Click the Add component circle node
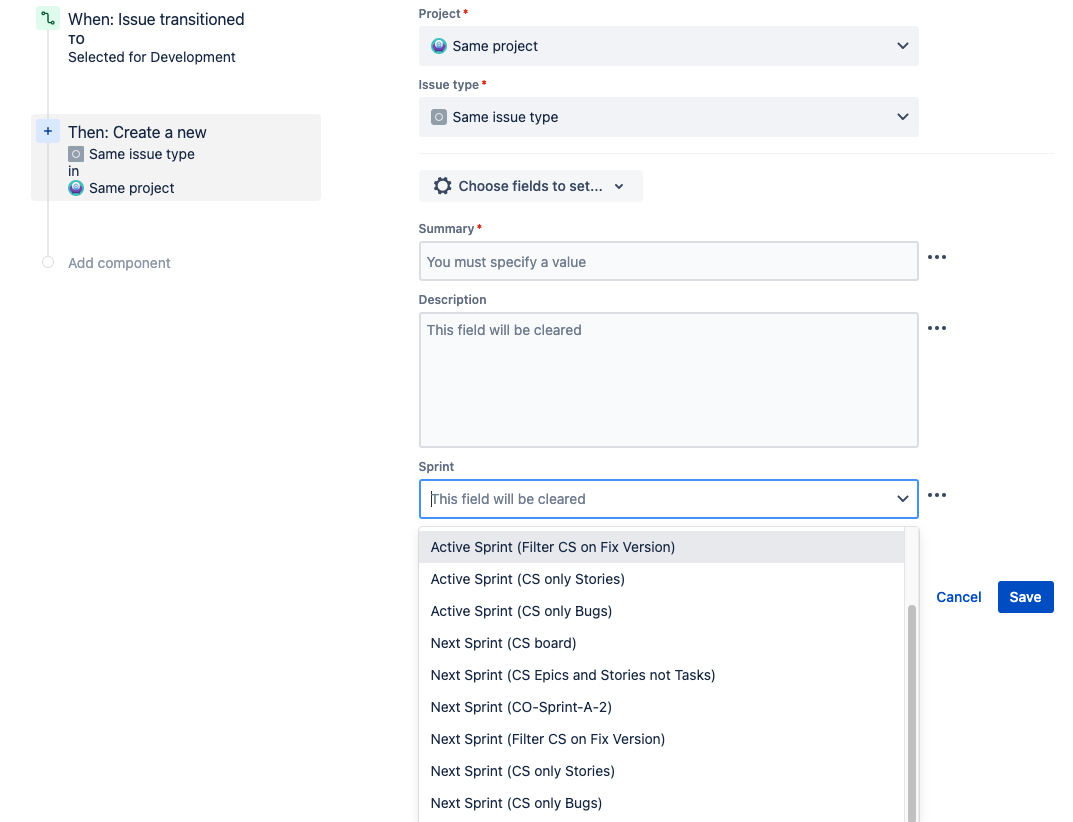Screen dimensions: 1073x822 48,263
